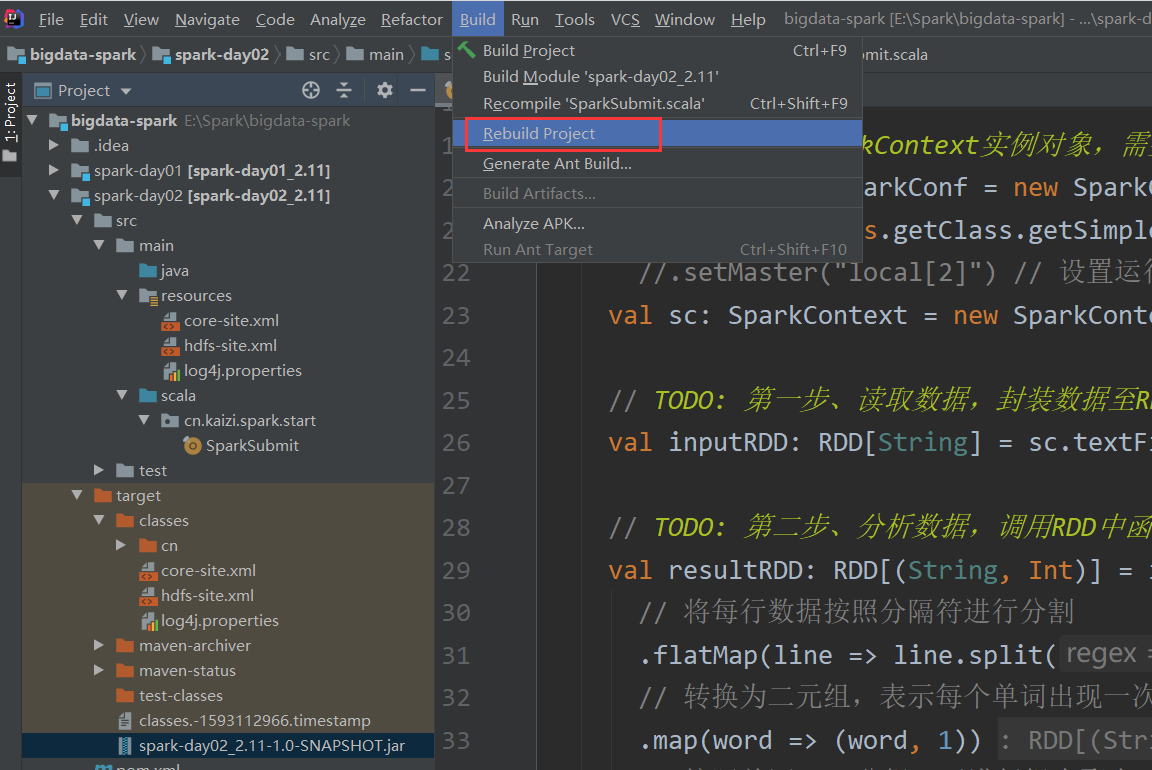Click the target folder icon
The height and width of the screenshot is (770, 1152).
tap(103, 496)
